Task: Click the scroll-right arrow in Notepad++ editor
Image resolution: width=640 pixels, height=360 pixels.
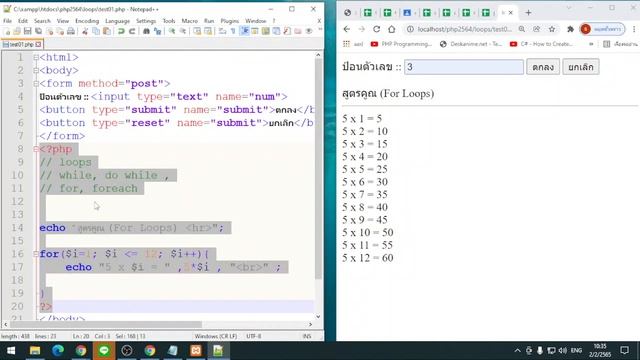Action: (x=311, y=324)
